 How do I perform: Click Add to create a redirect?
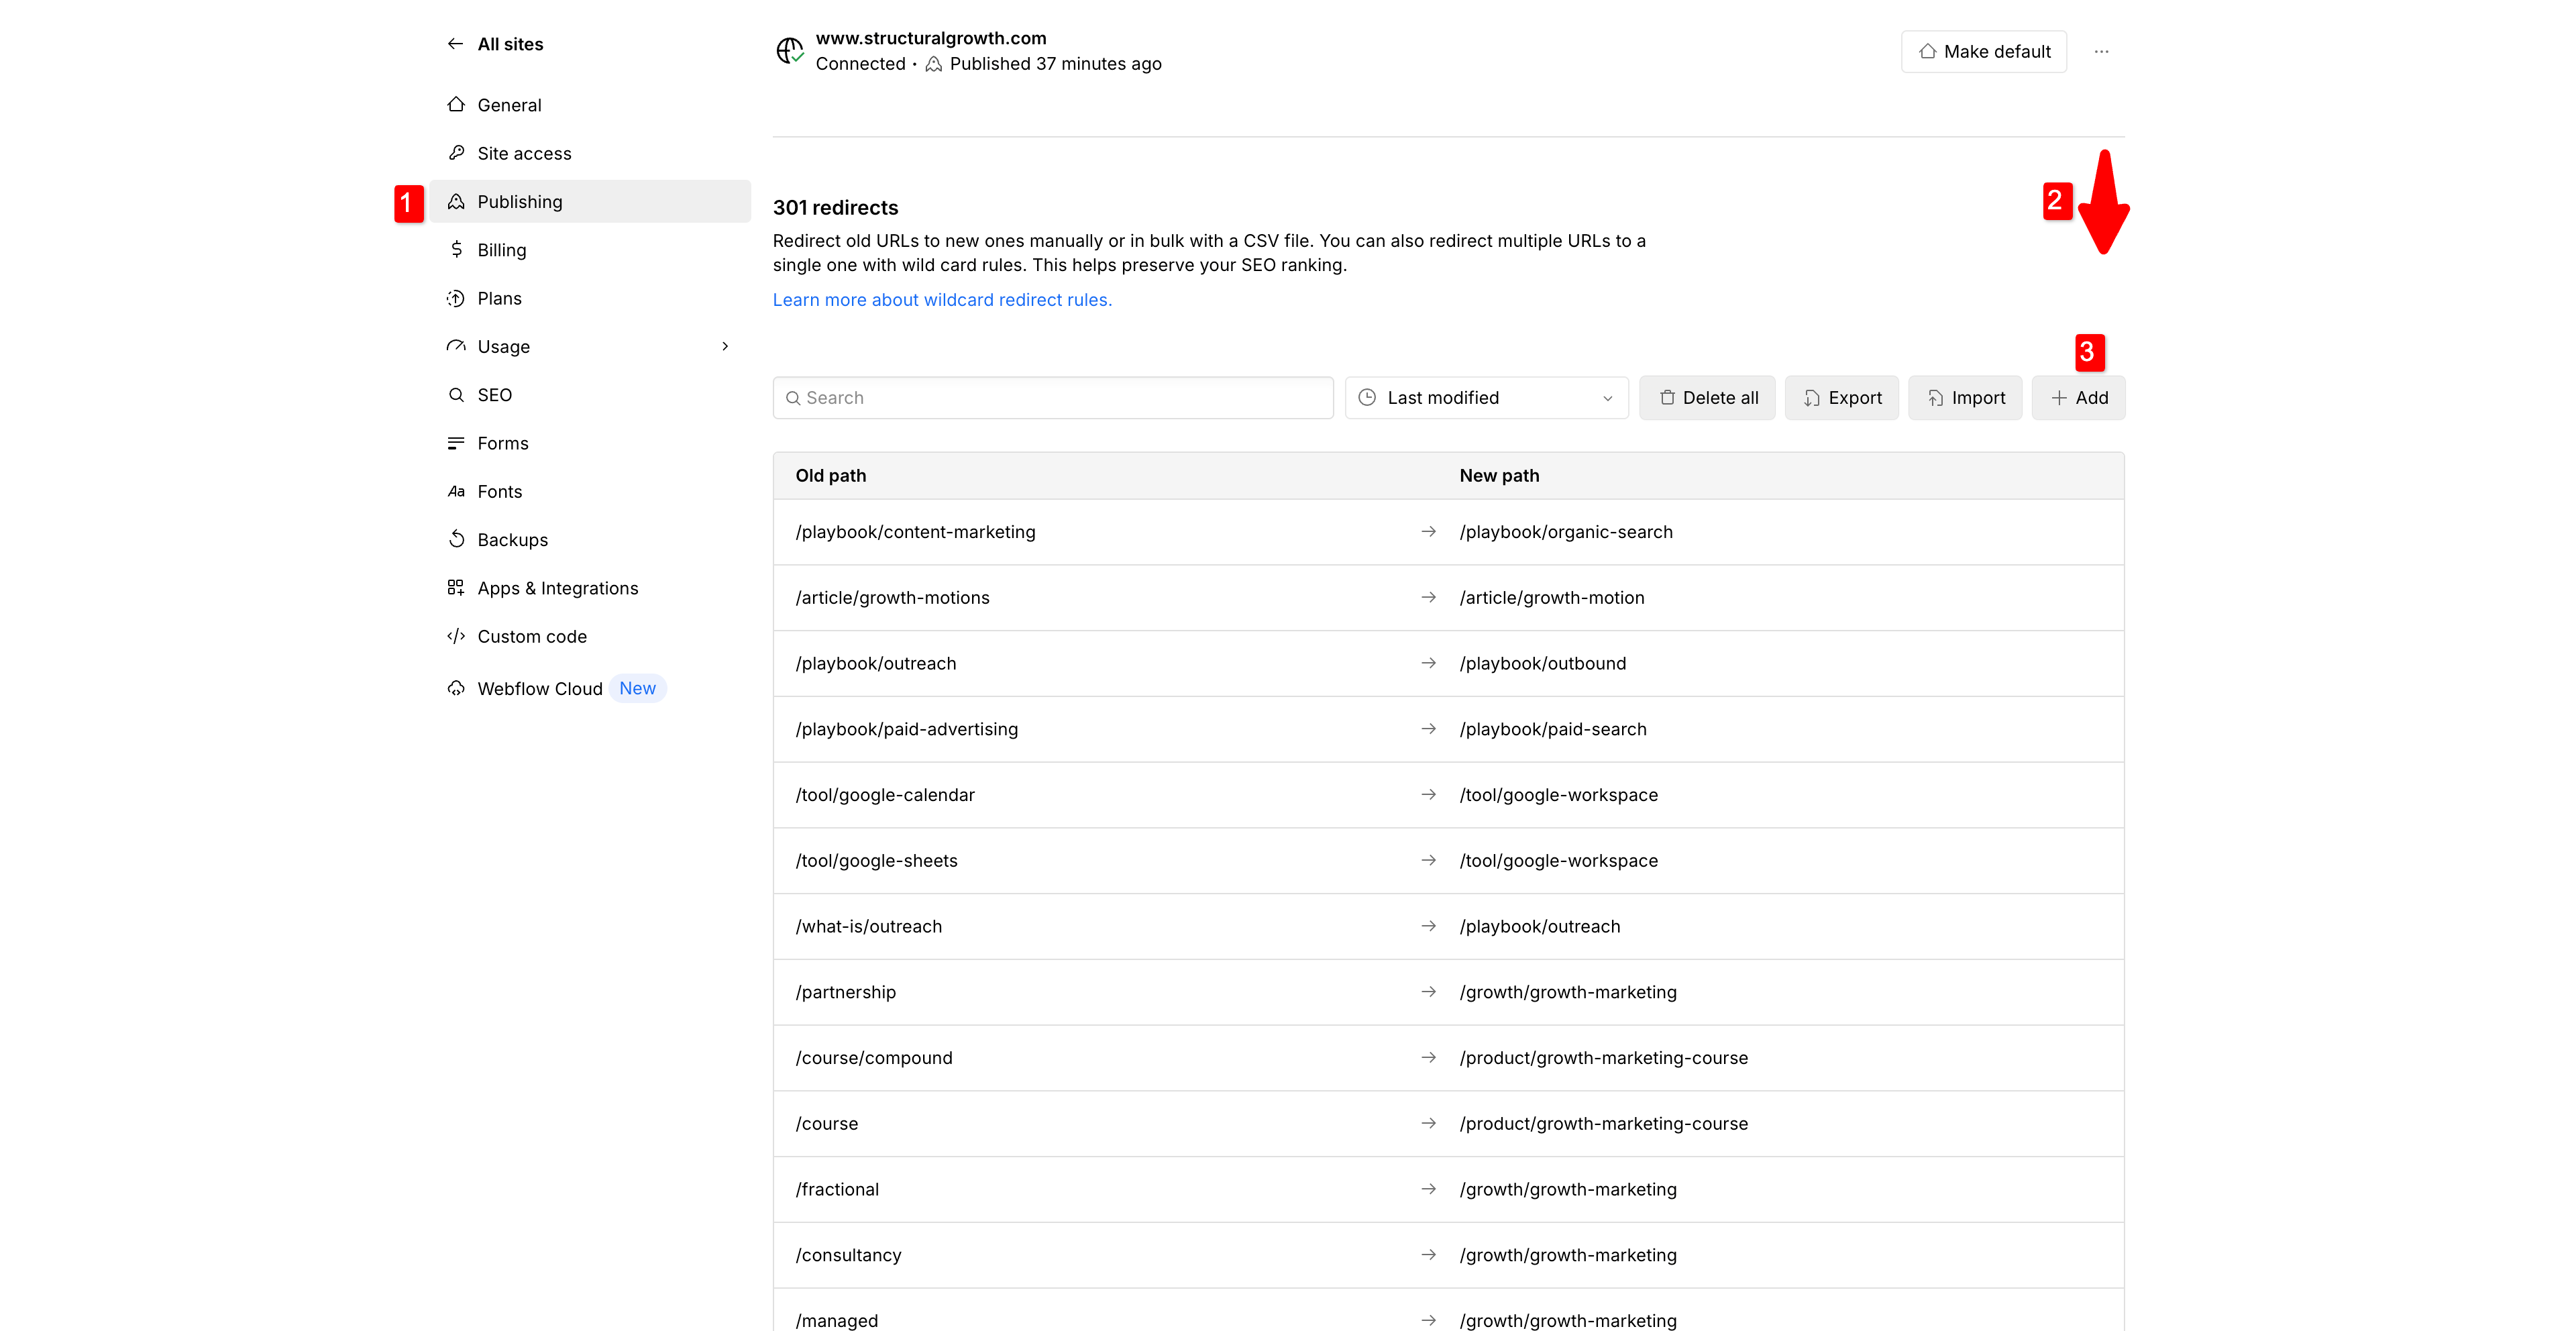click(x=2078, y=398)
